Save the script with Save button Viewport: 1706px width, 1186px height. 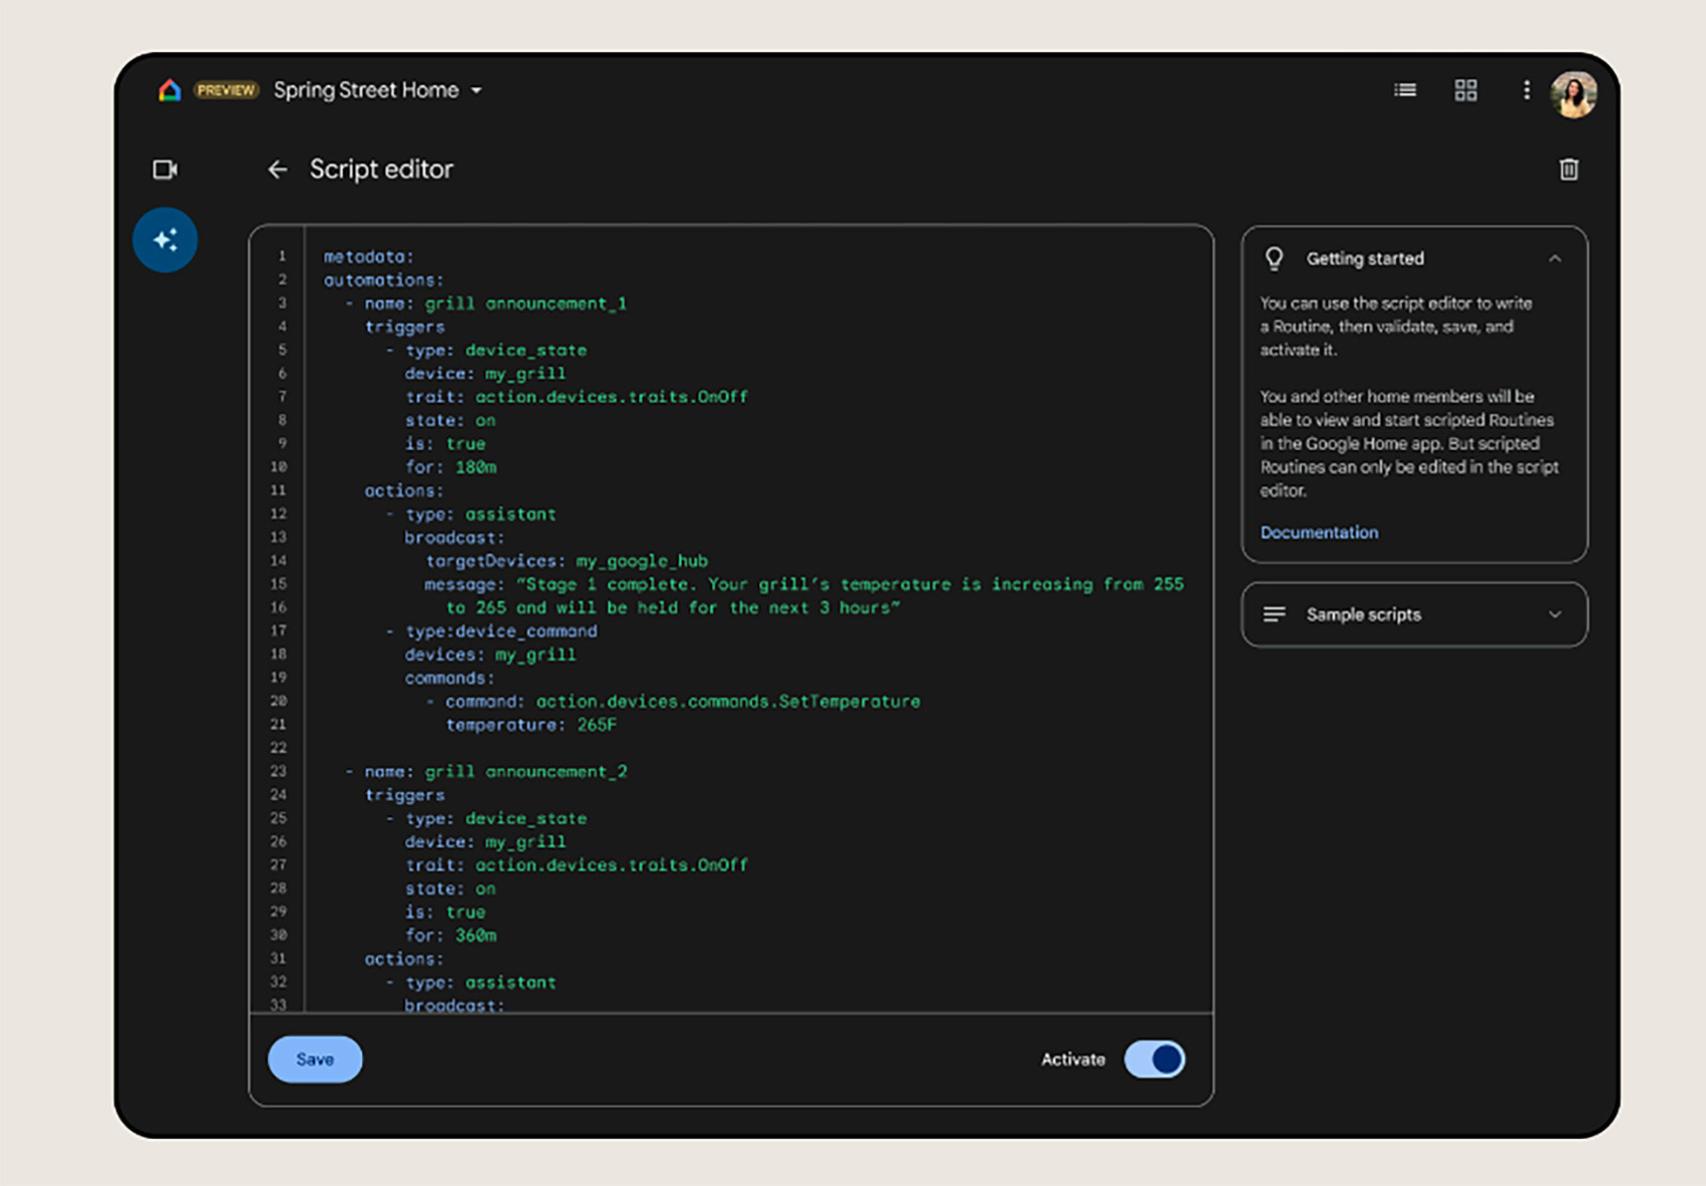click(314, 1059)
